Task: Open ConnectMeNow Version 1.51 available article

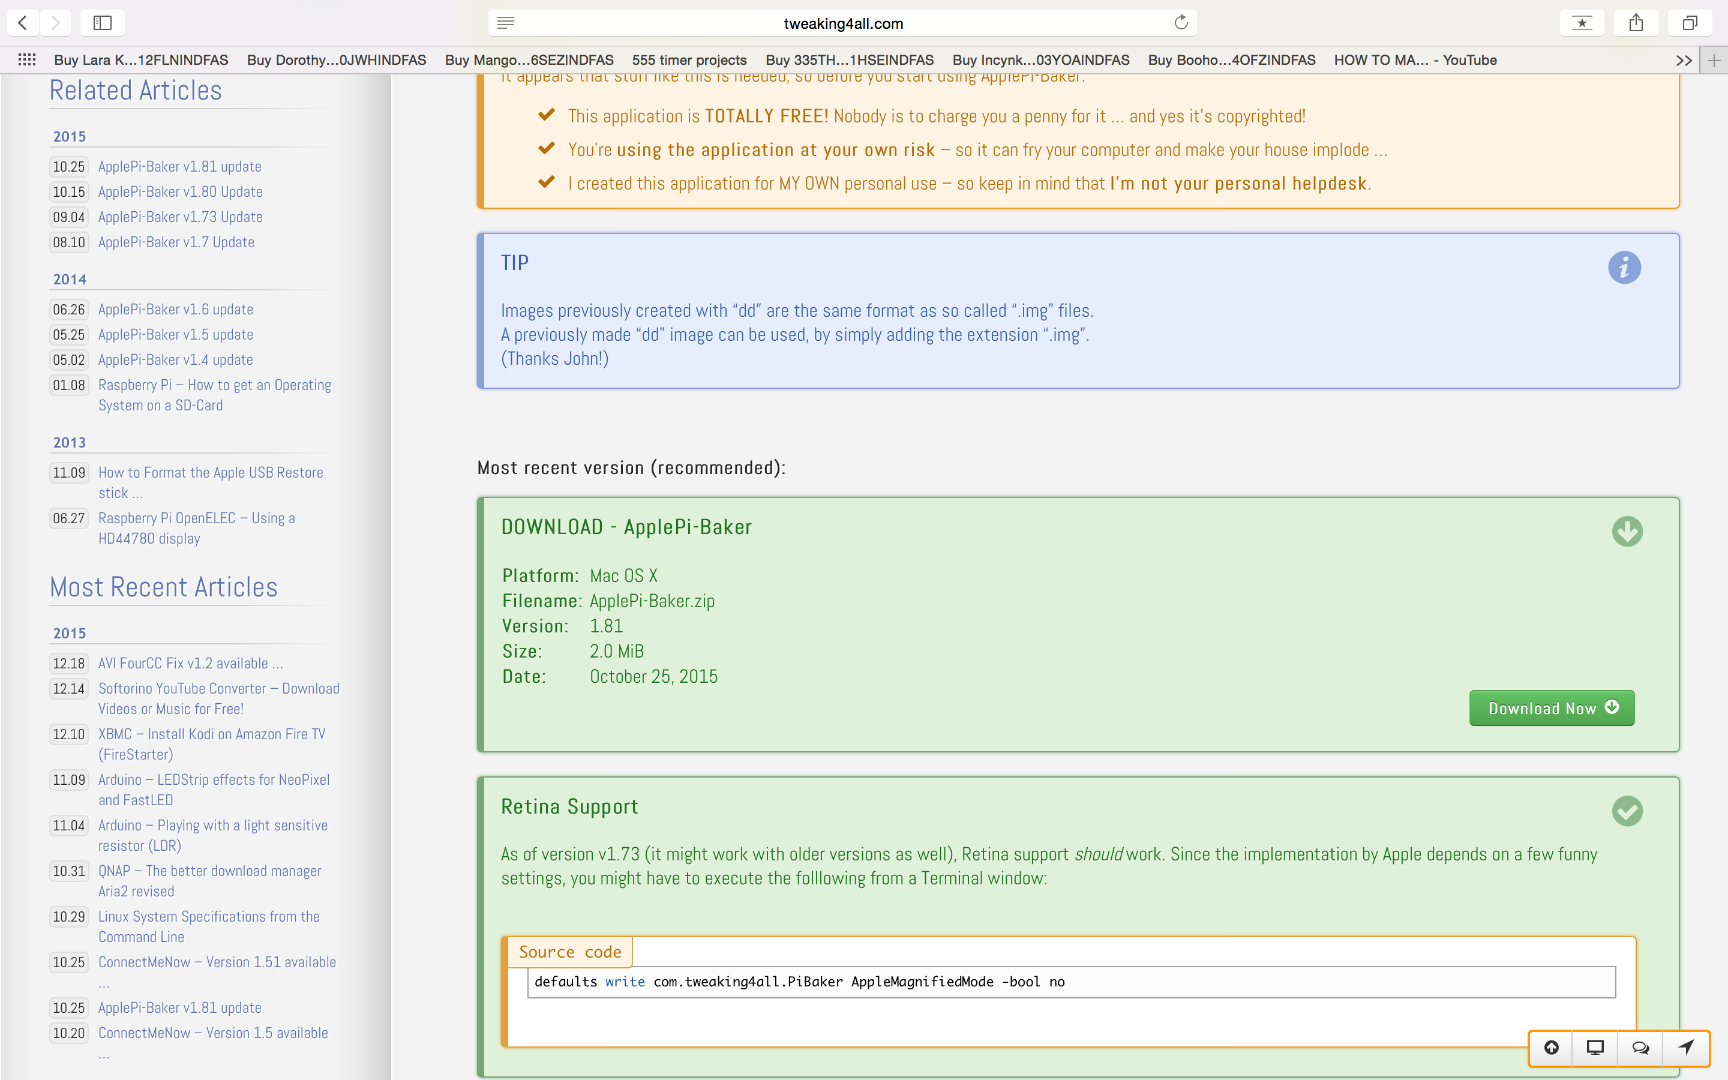Action: [217, 962]
